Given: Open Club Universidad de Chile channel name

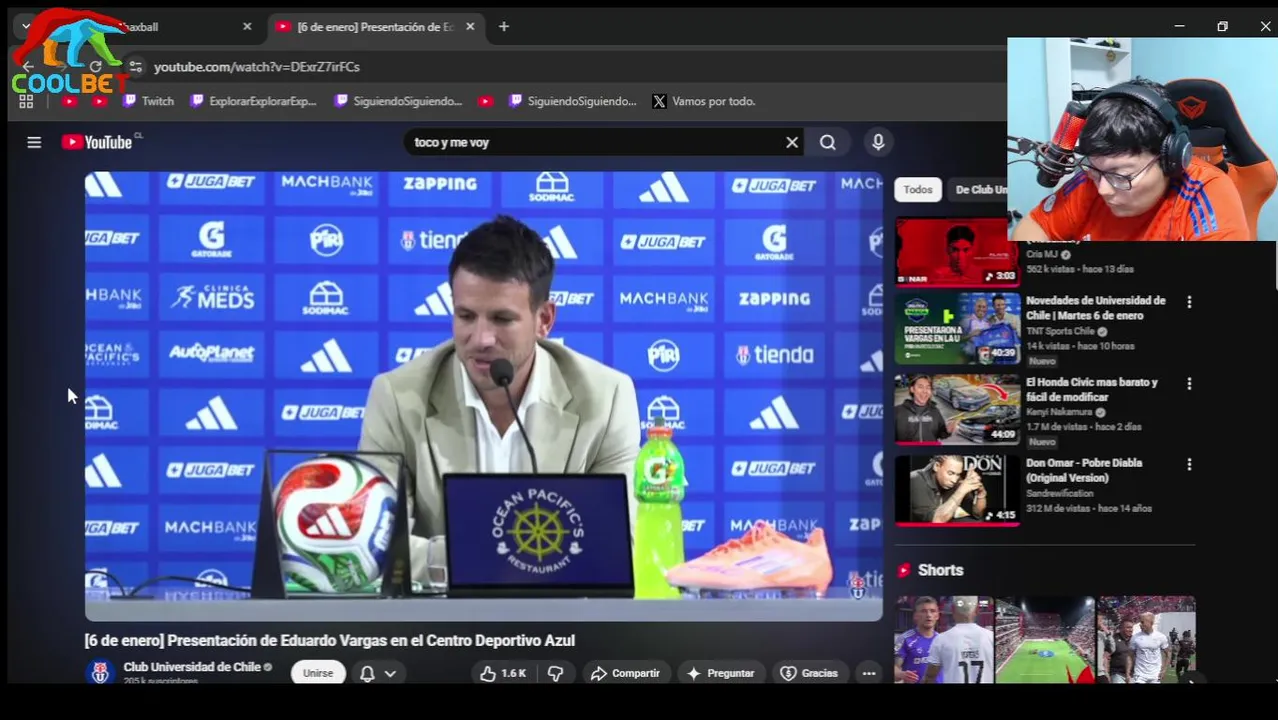Looking at the screenshot, I should [x=192, y=667].
